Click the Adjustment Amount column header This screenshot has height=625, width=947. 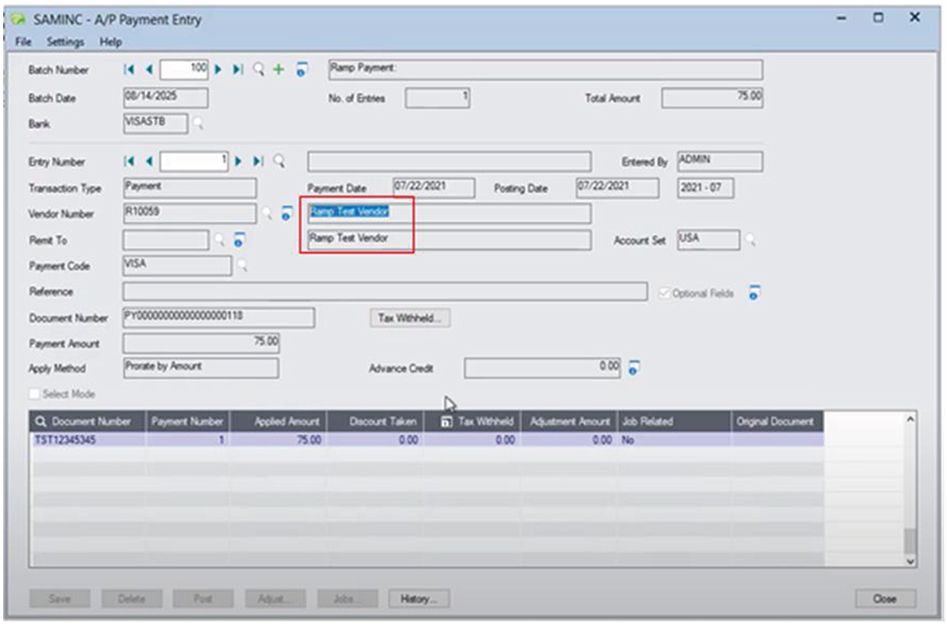(x=570, y=421)
